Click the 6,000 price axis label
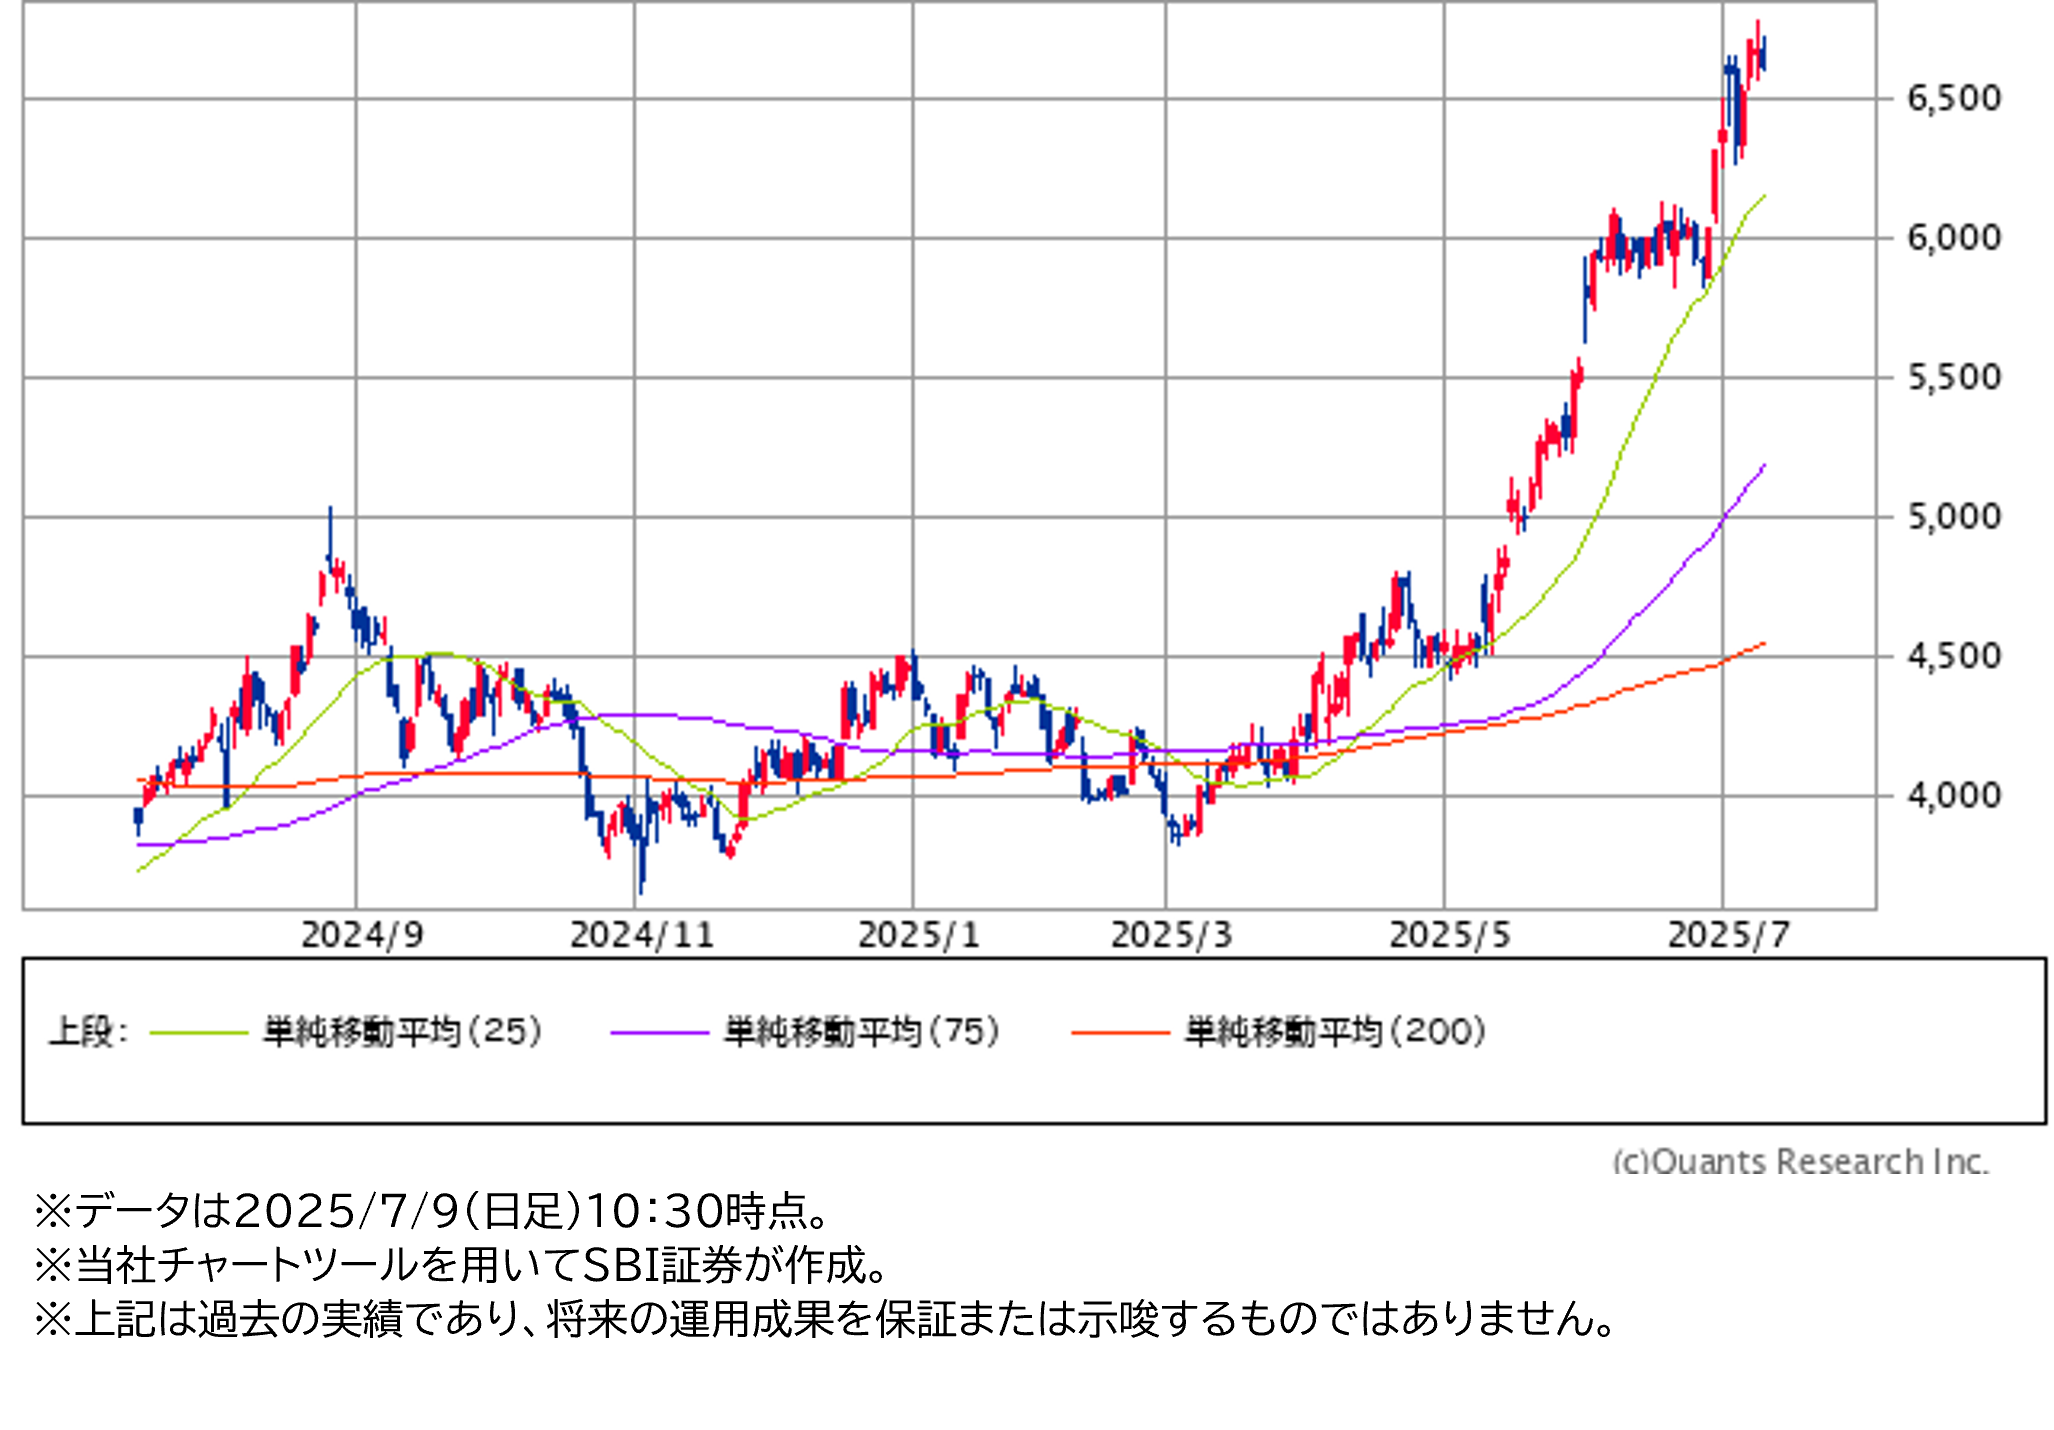2054x1430 pixels. (1953, 238)
